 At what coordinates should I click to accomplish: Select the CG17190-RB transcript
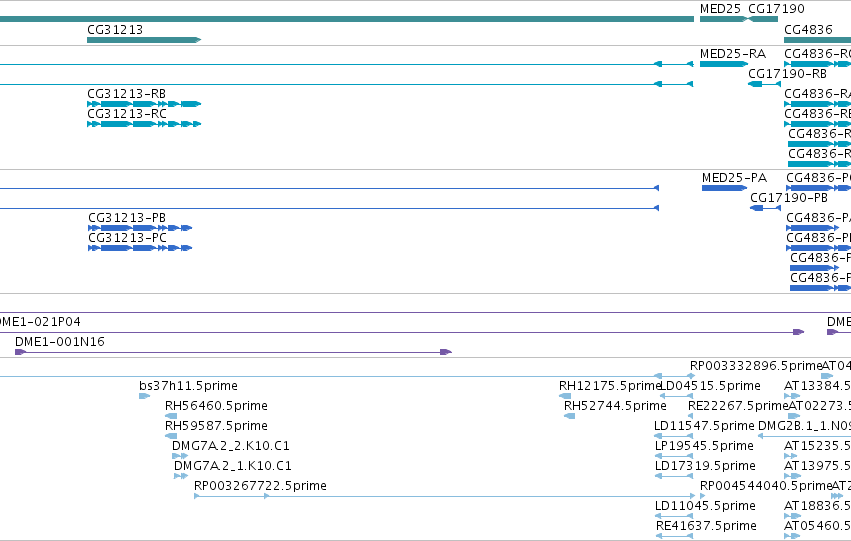[x=788, y=73]
